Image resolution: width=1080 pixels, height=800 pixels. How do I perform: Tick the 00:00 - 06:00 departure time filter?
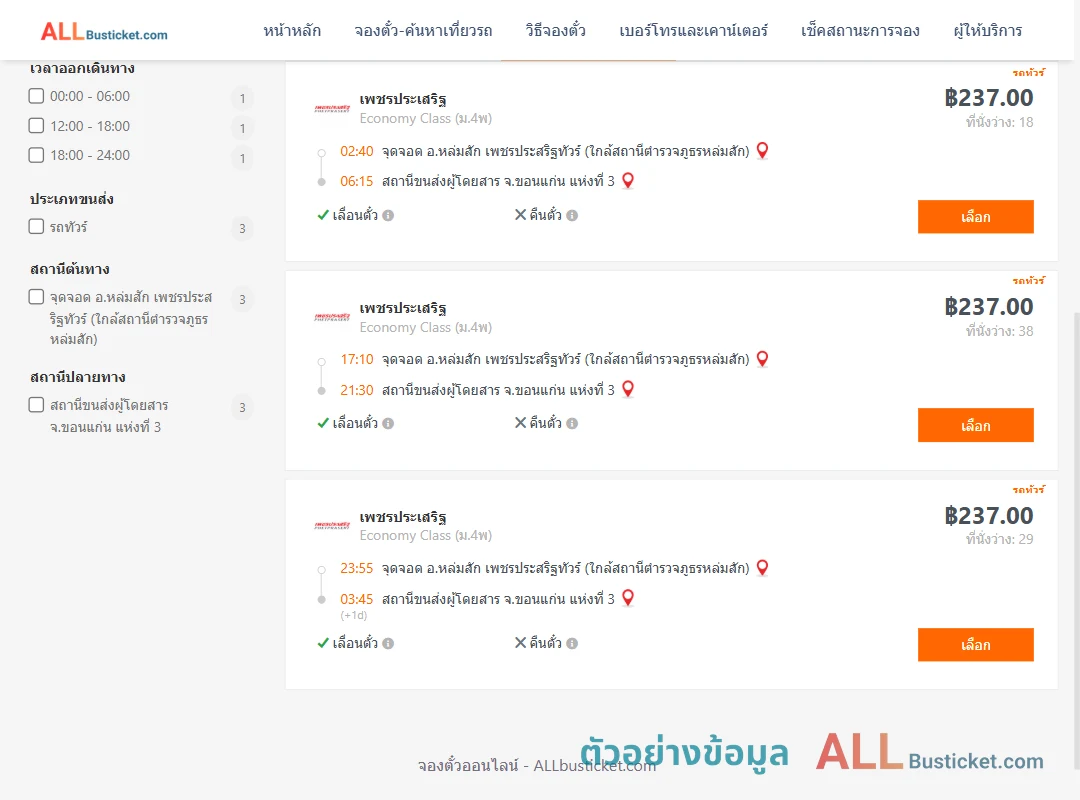[x=36, y=96]
